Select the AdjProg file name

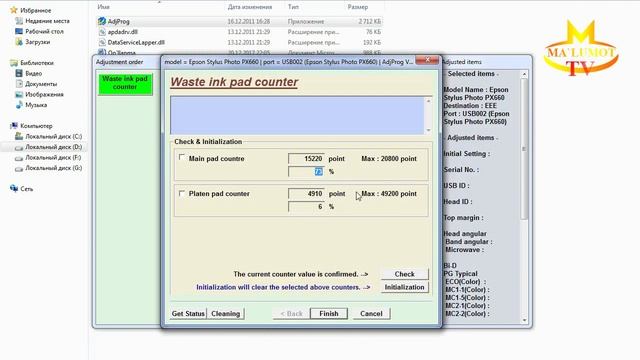pyautogui.click(x=118, y=21)
